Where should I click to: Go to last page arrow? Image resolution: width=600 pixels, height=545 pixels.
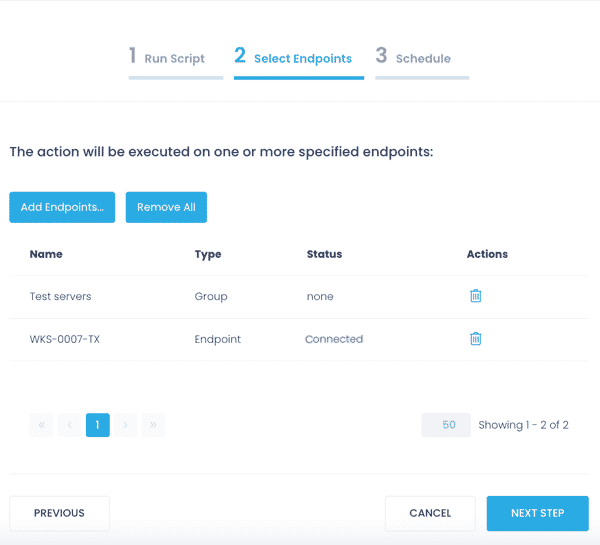tap(153, 425)
